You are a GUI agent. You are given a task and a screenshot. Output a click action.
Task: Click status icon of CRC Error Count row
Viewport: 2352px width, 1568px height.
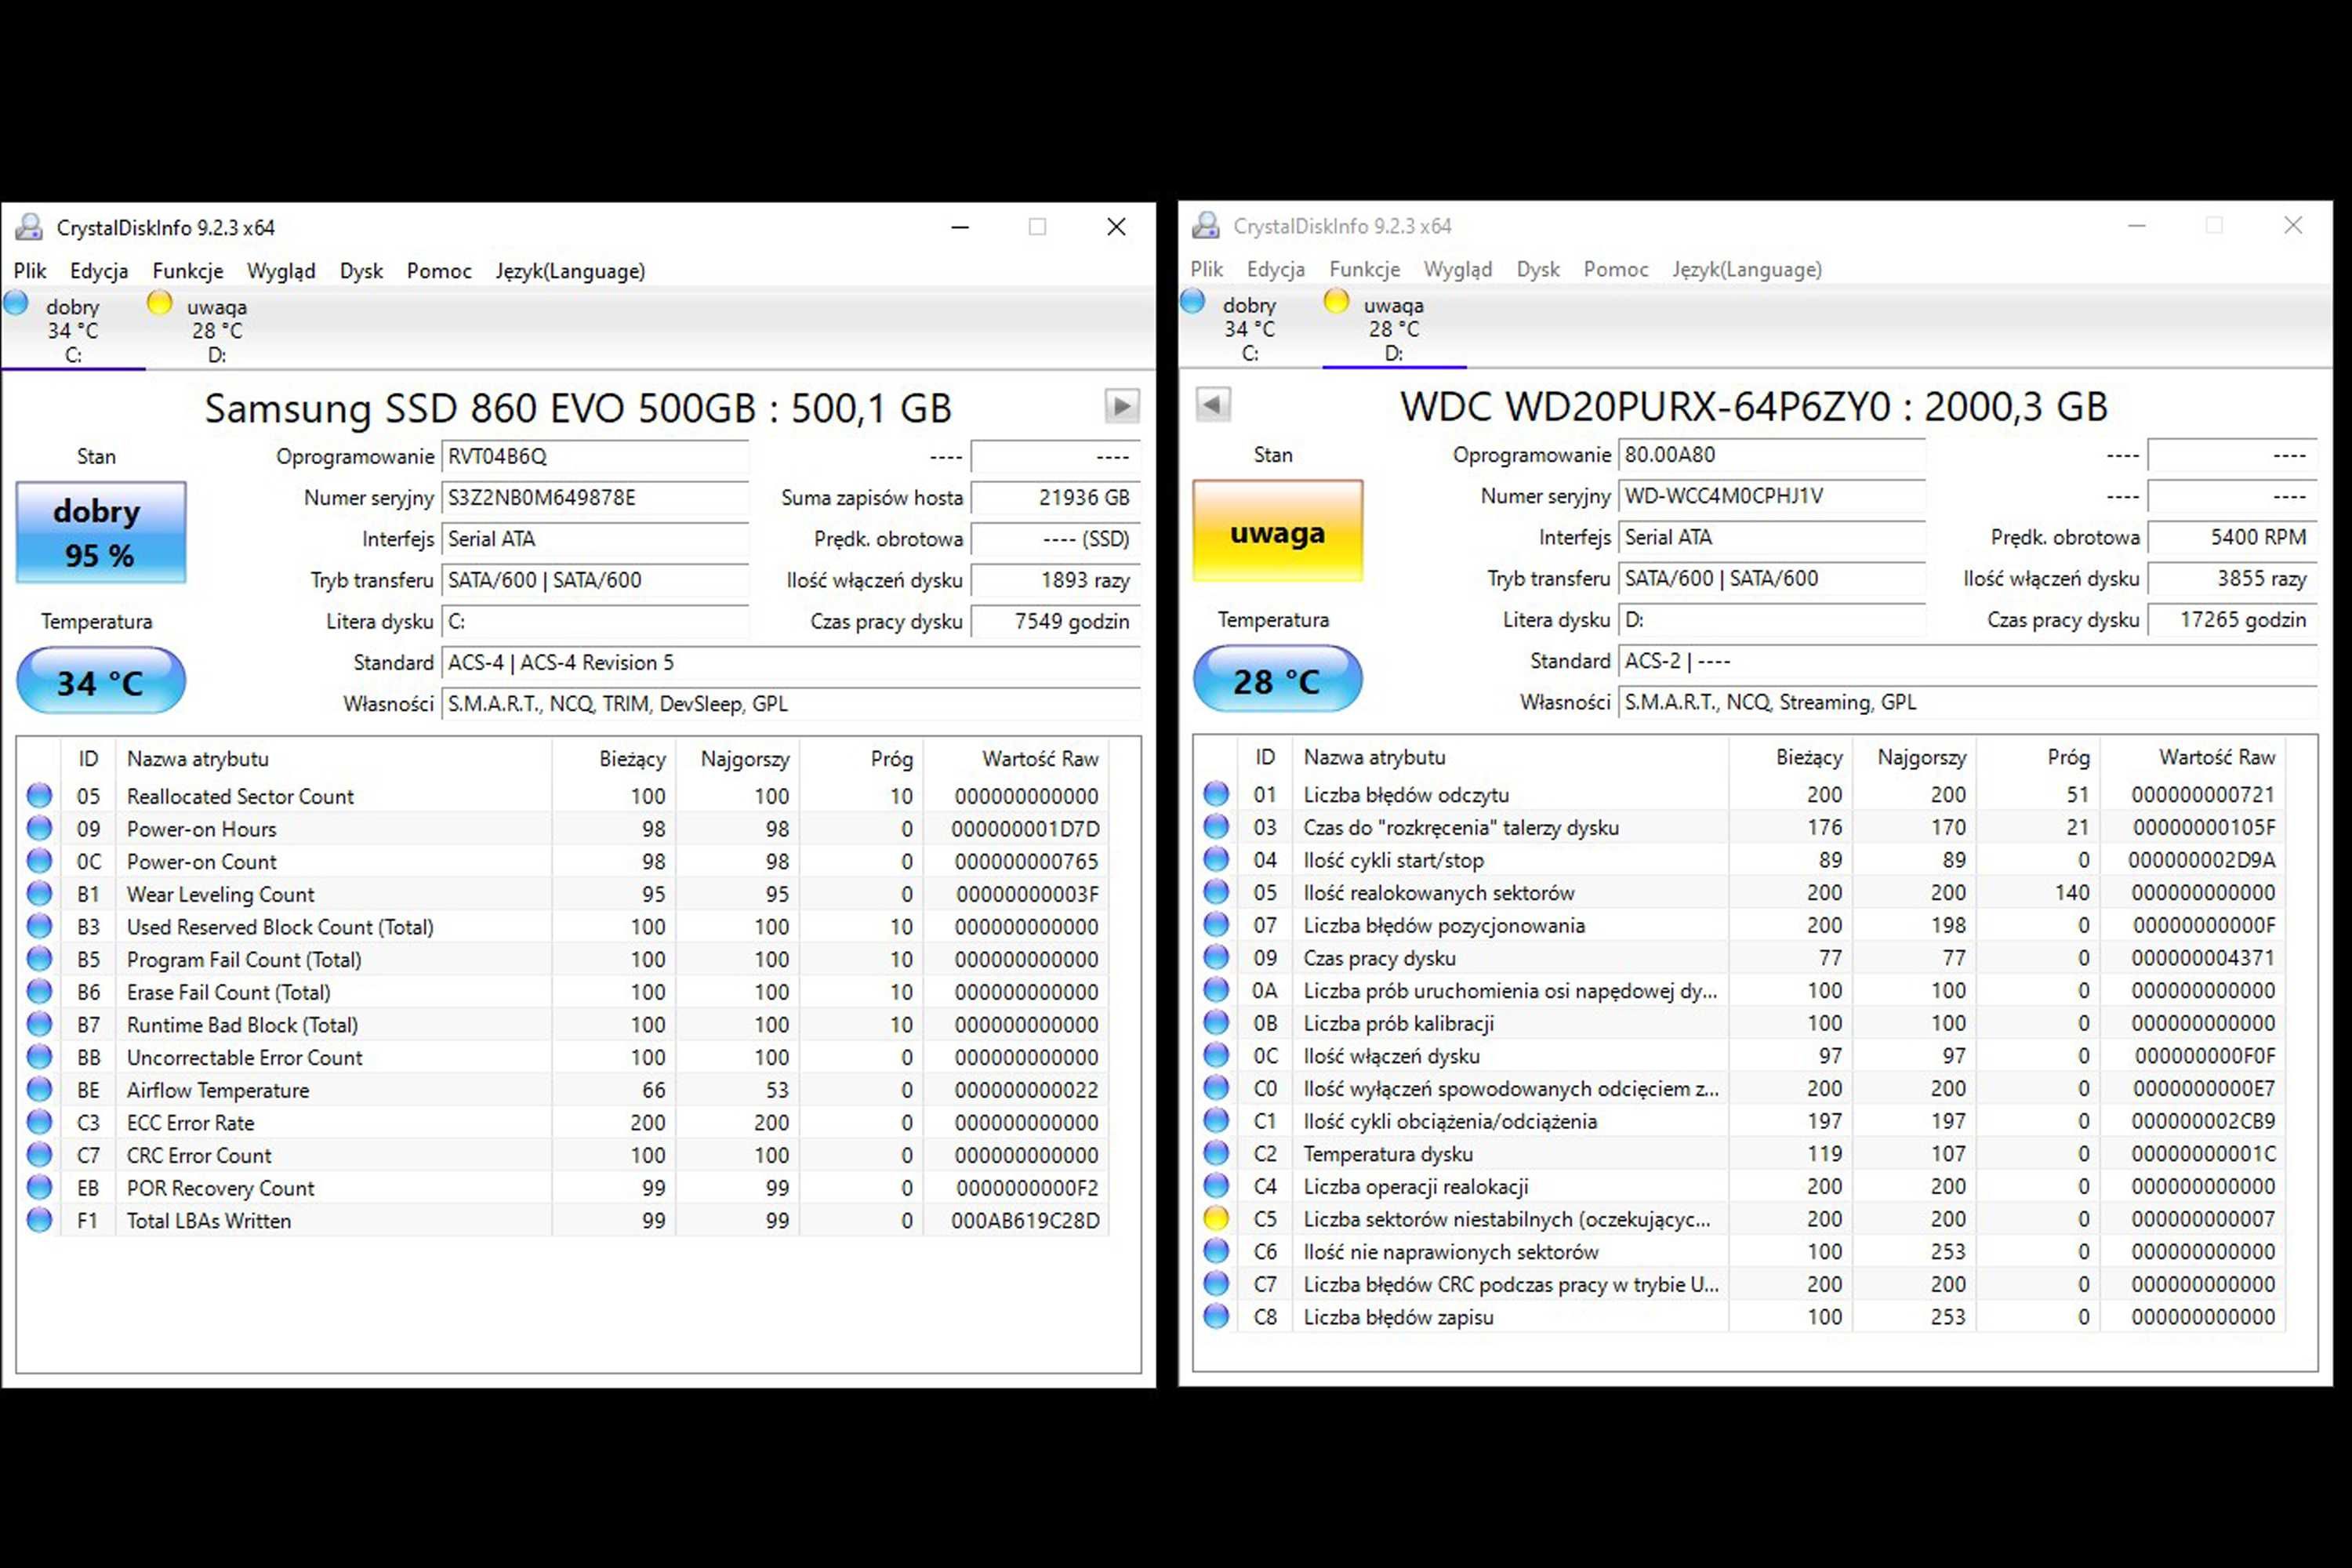(40, 1155)
